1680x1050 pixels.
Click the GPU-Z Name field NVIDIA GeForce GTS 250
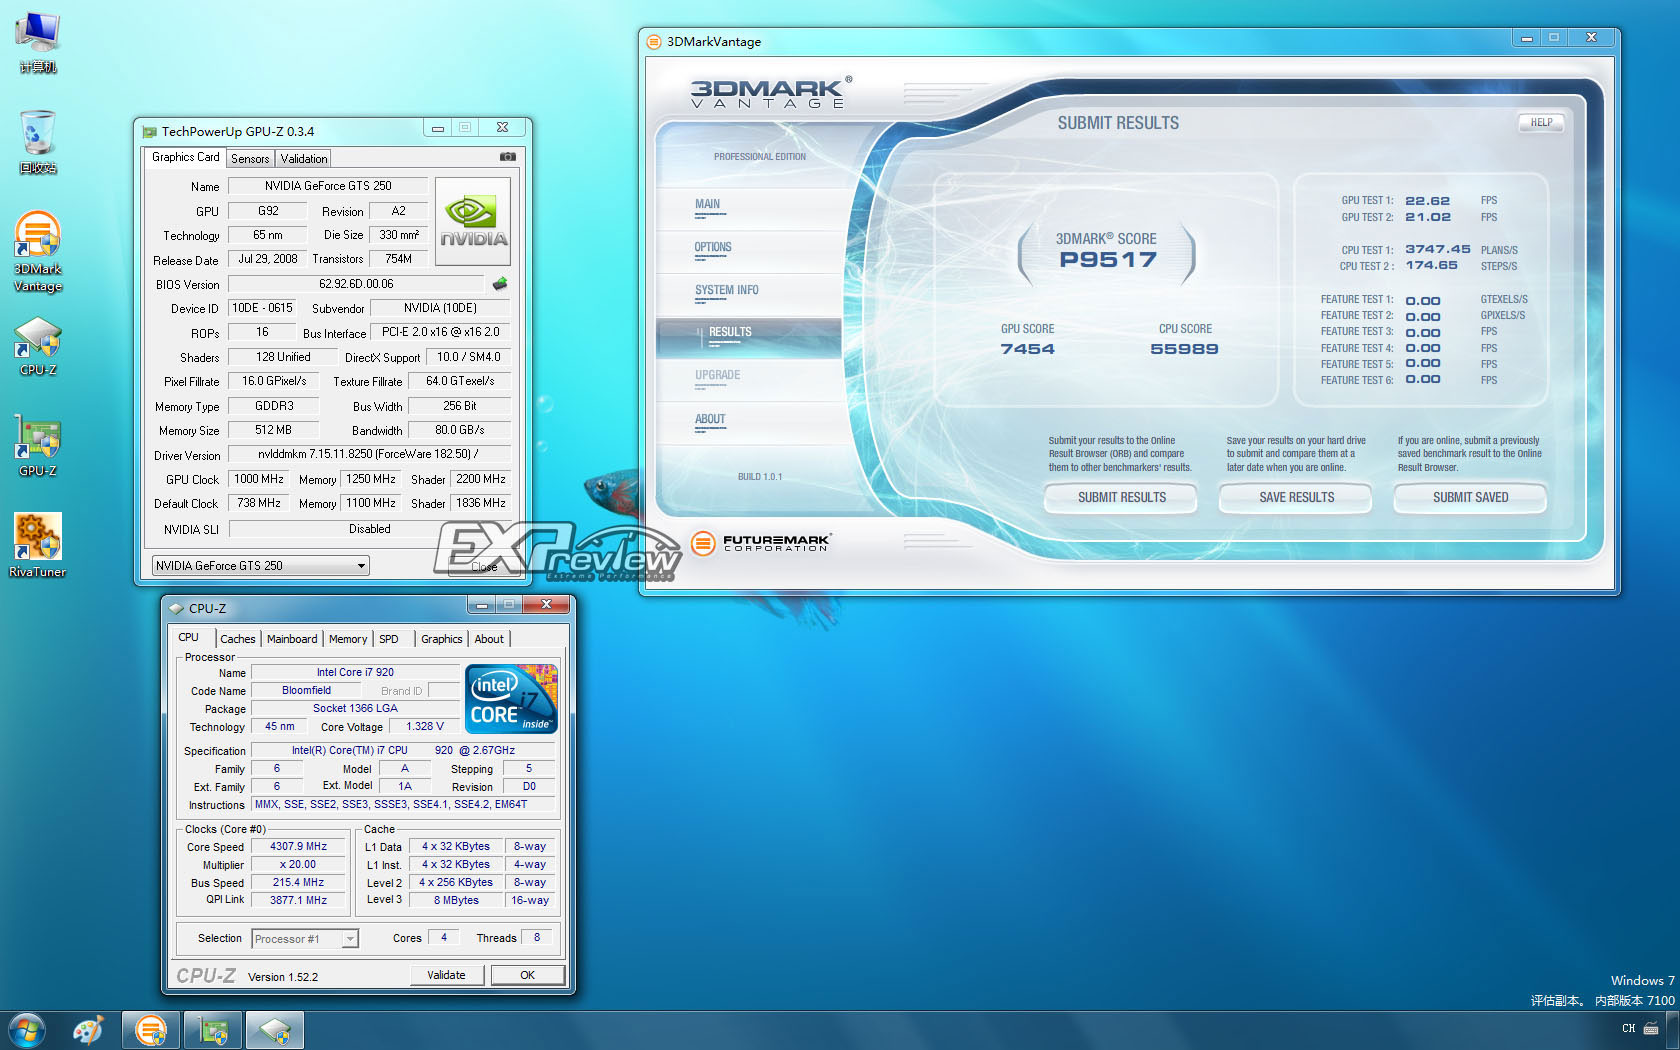coord(328,186)
